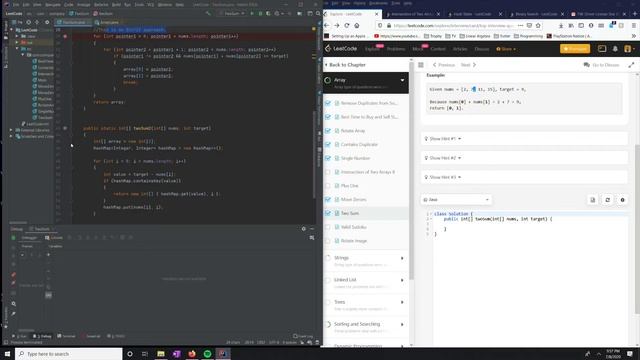Open the Code menu in IntelliJ

coord(69,5)
